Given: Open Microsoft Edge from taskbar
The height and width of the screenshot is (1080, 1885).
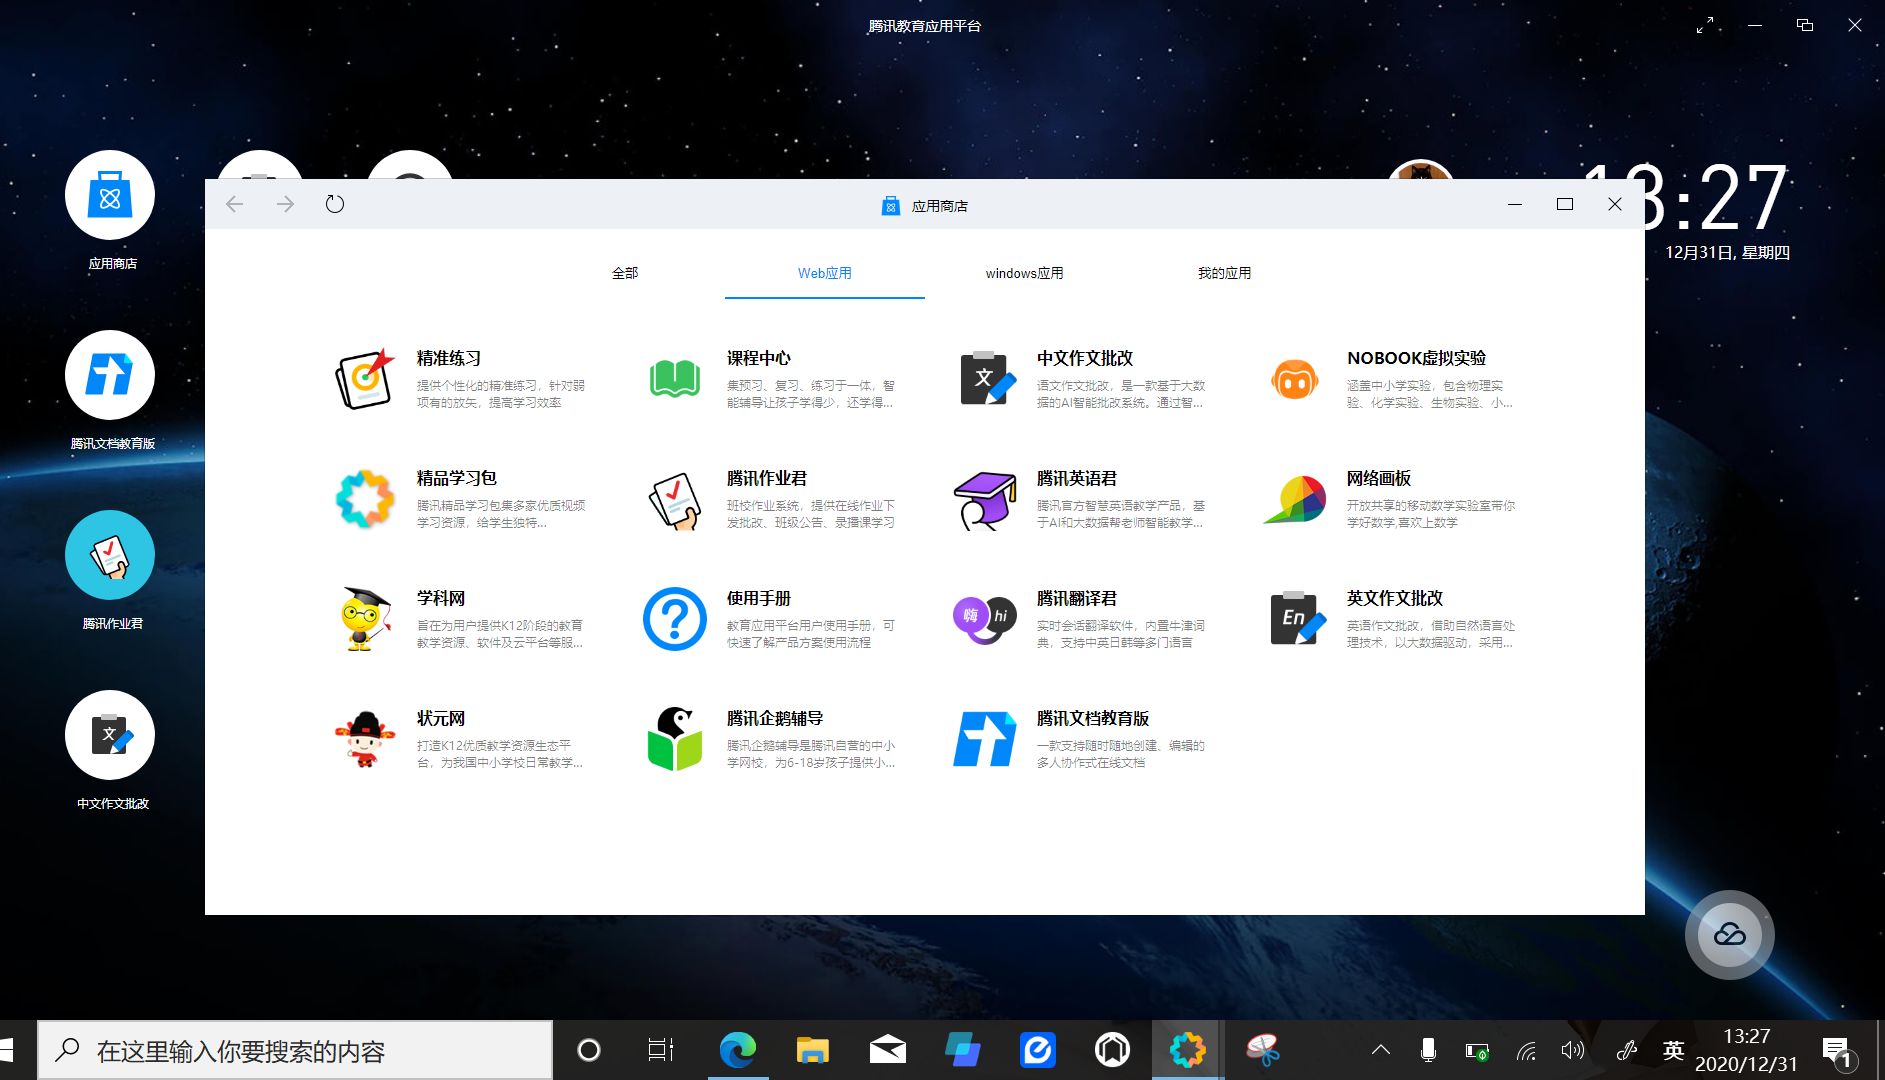Looking at the screenshot, I should (738, 1050).
